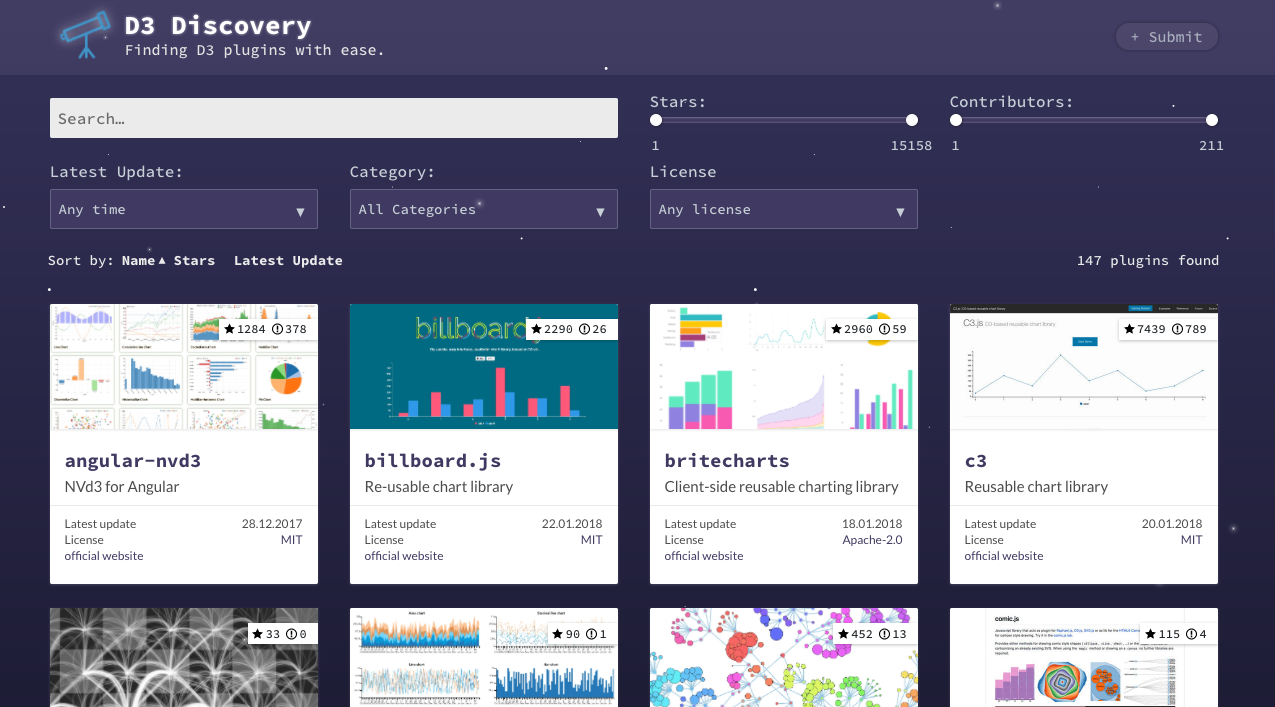Click the date 20.01.2018
The height and width of the screenshot is (707, 1275).
click(1172, 524)
